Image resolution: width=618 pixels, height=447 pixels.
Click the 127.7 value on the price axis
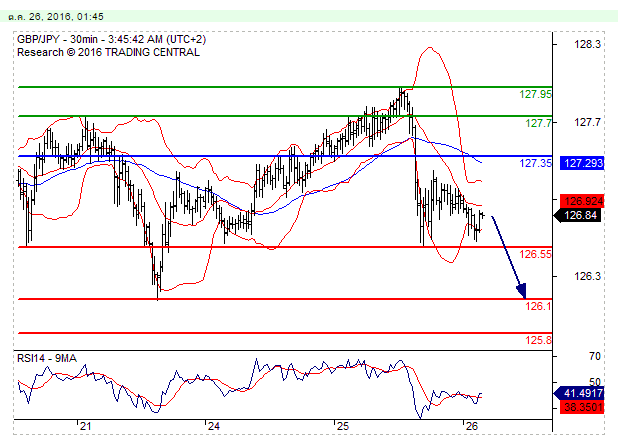(x=587, y=122)
